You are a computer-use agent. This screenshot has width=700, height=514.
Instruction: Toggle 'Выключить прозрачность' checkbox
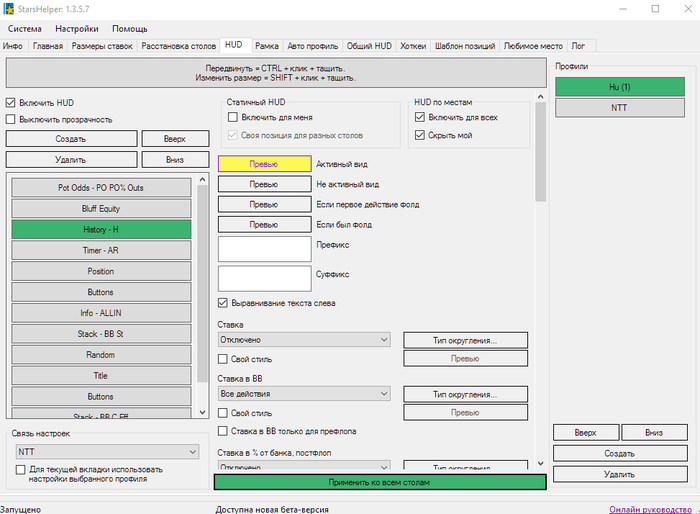coord(11,120)
